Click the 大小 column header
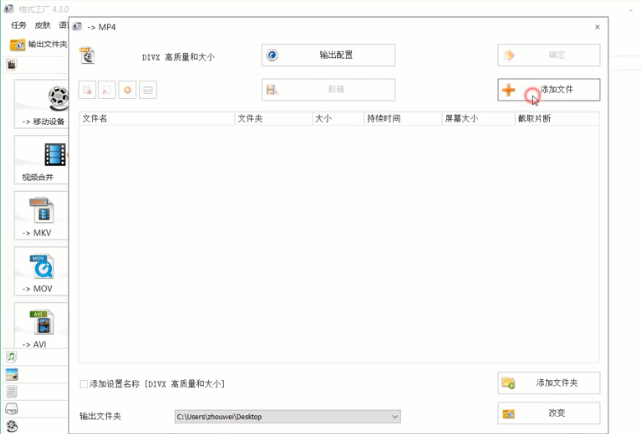This screenshot has height=434, width=642. pos(338,119)
